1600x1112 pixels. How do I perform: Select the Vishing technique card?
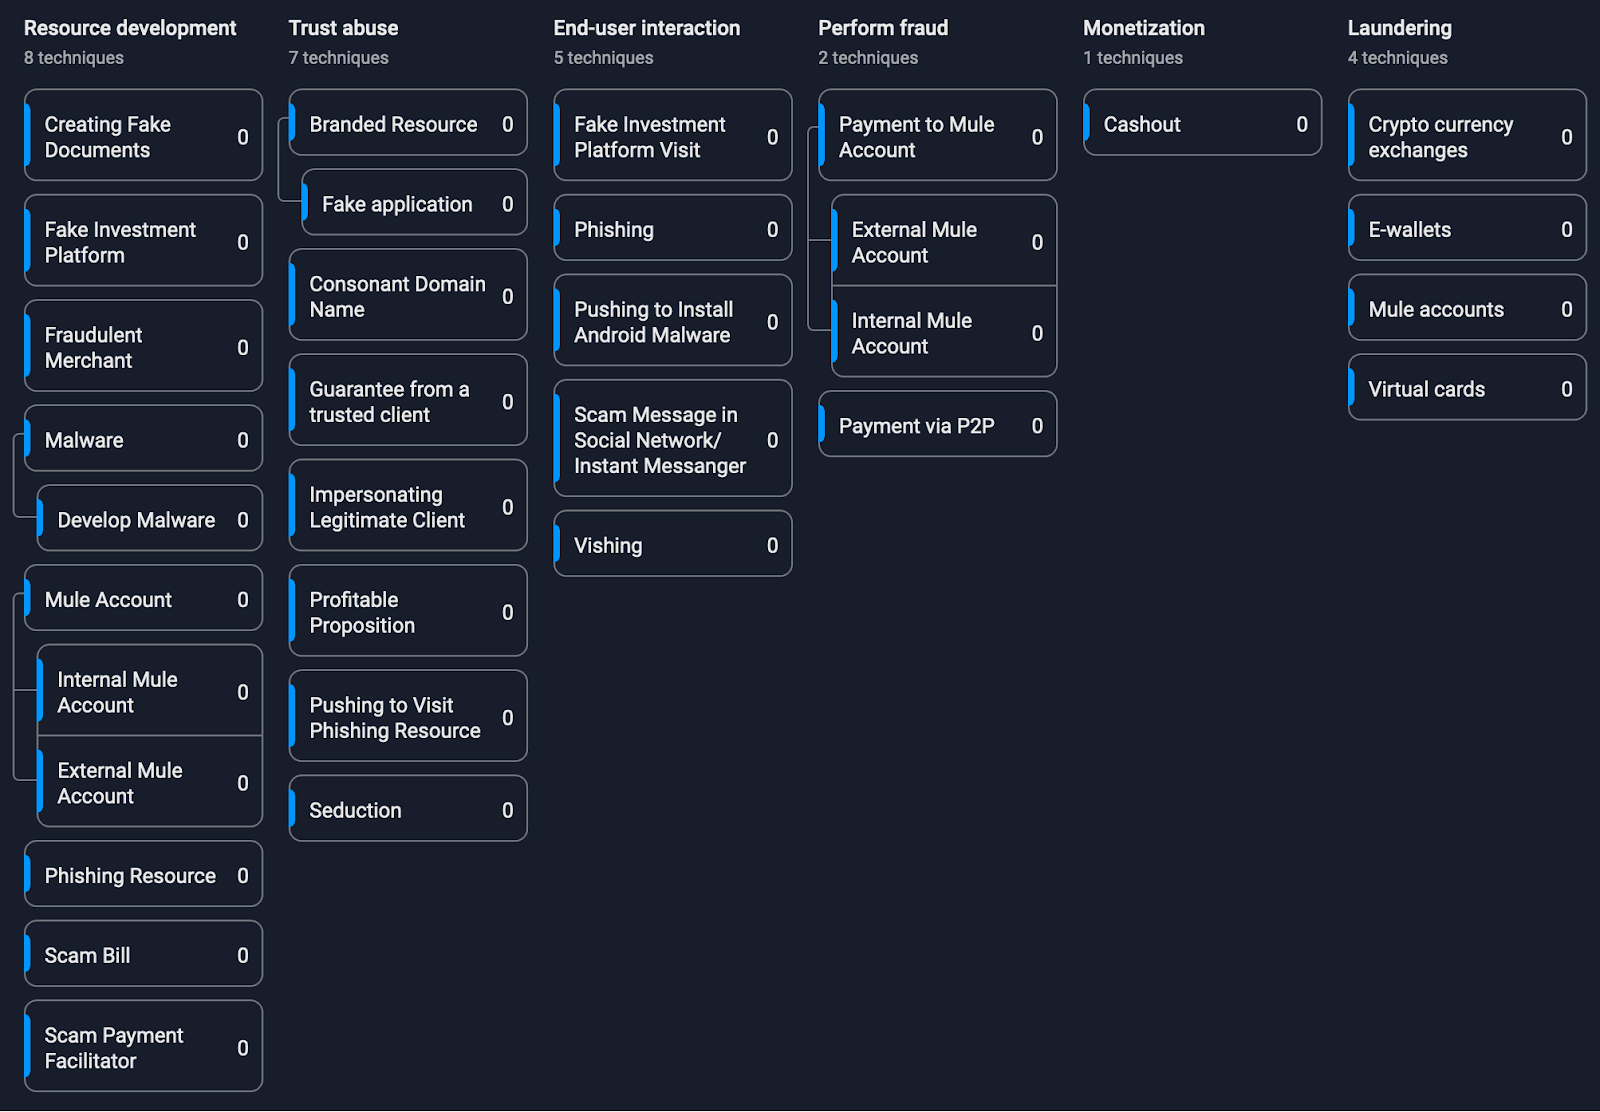672,544
